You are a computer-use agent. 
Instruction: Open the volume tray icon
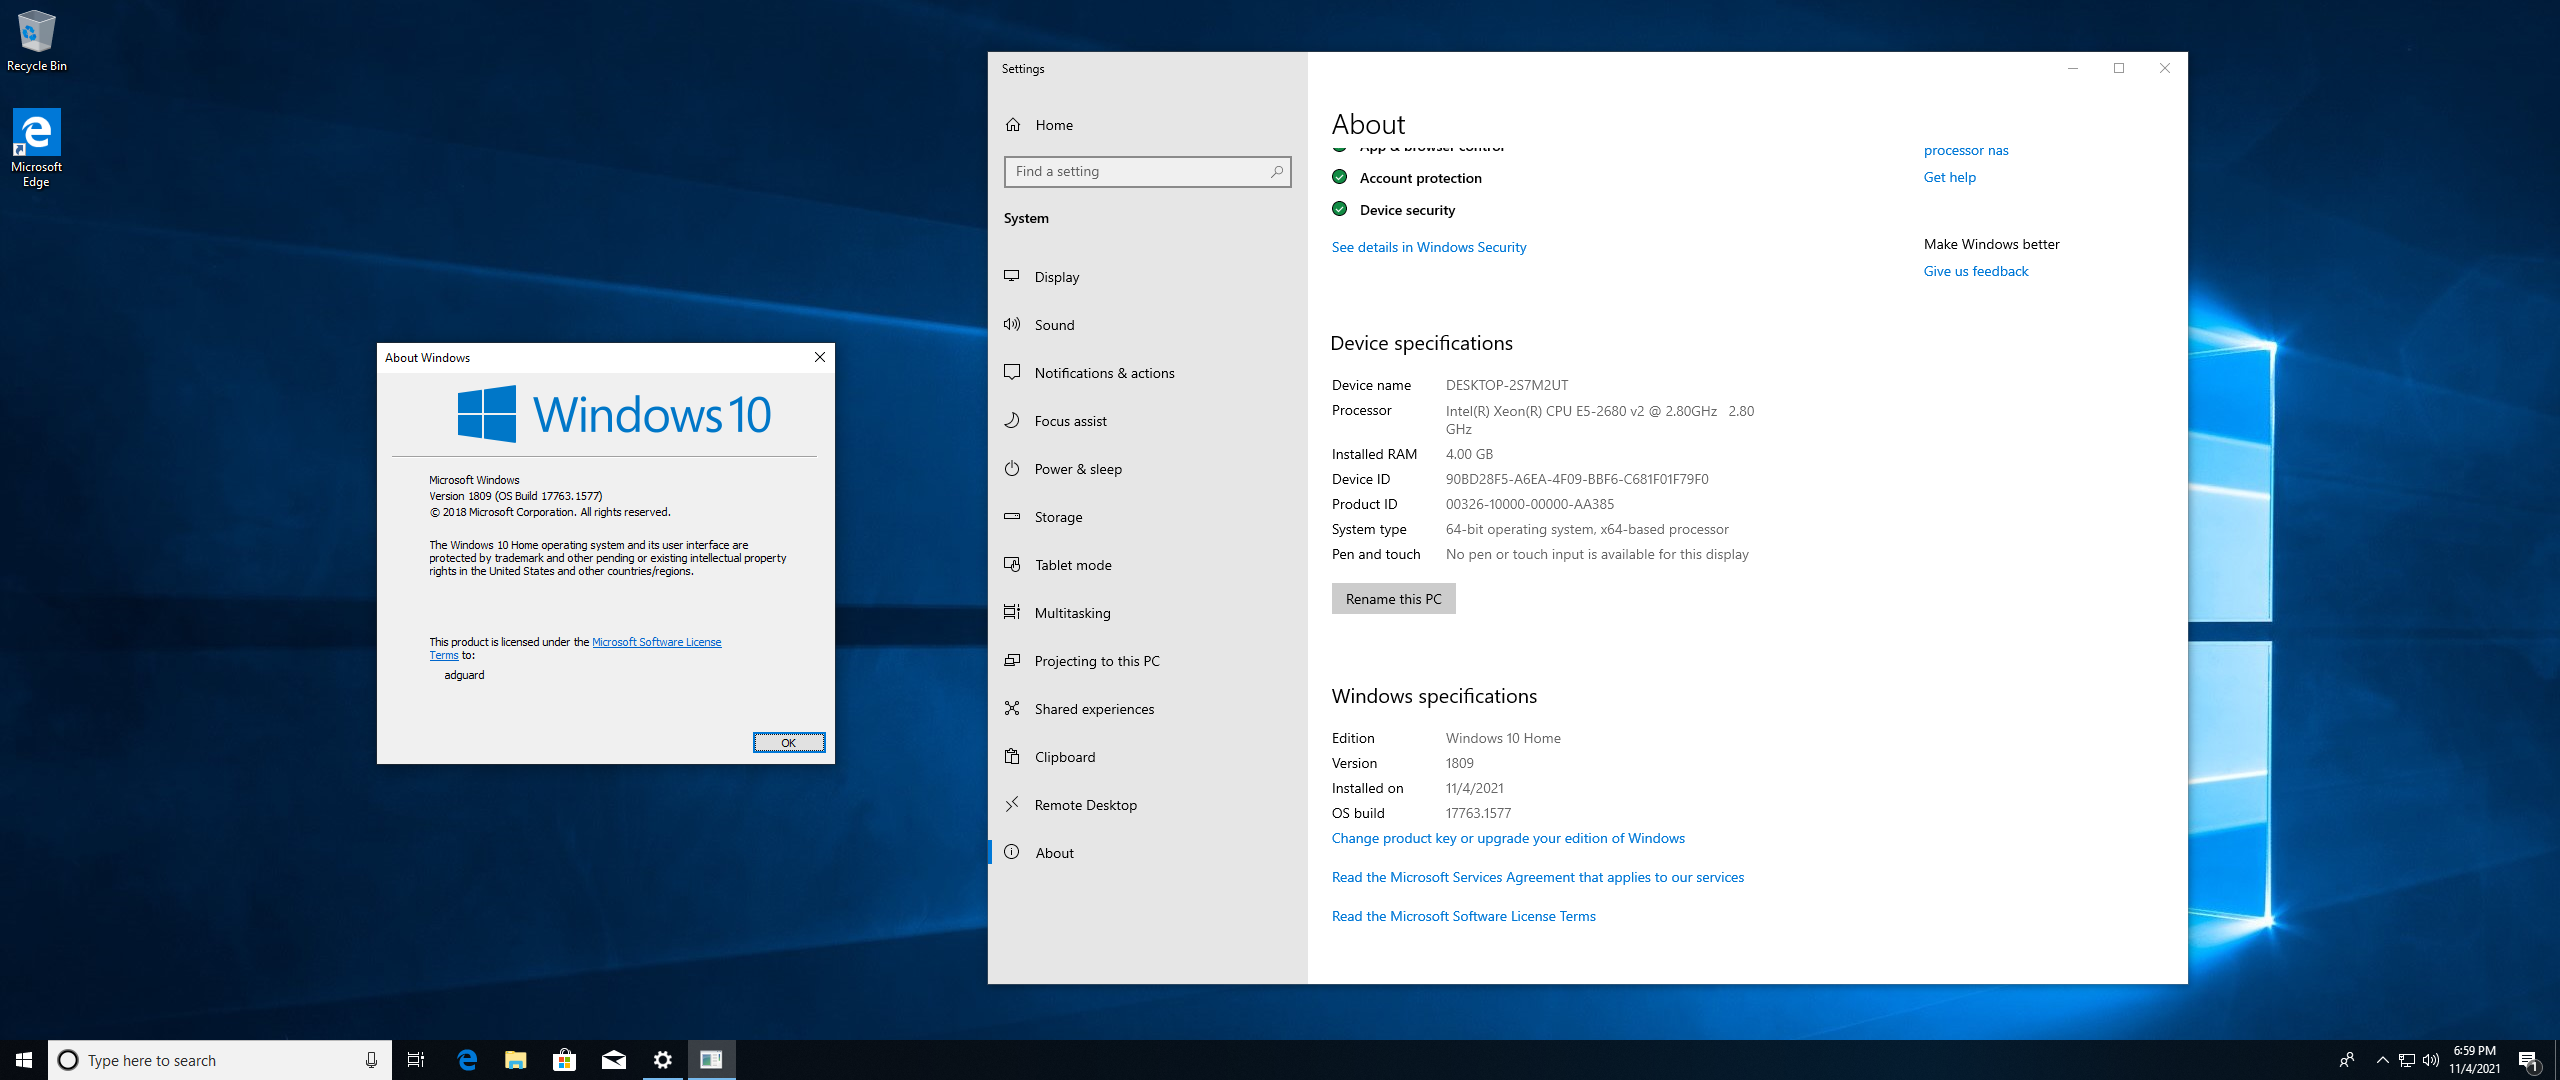2431,1060
